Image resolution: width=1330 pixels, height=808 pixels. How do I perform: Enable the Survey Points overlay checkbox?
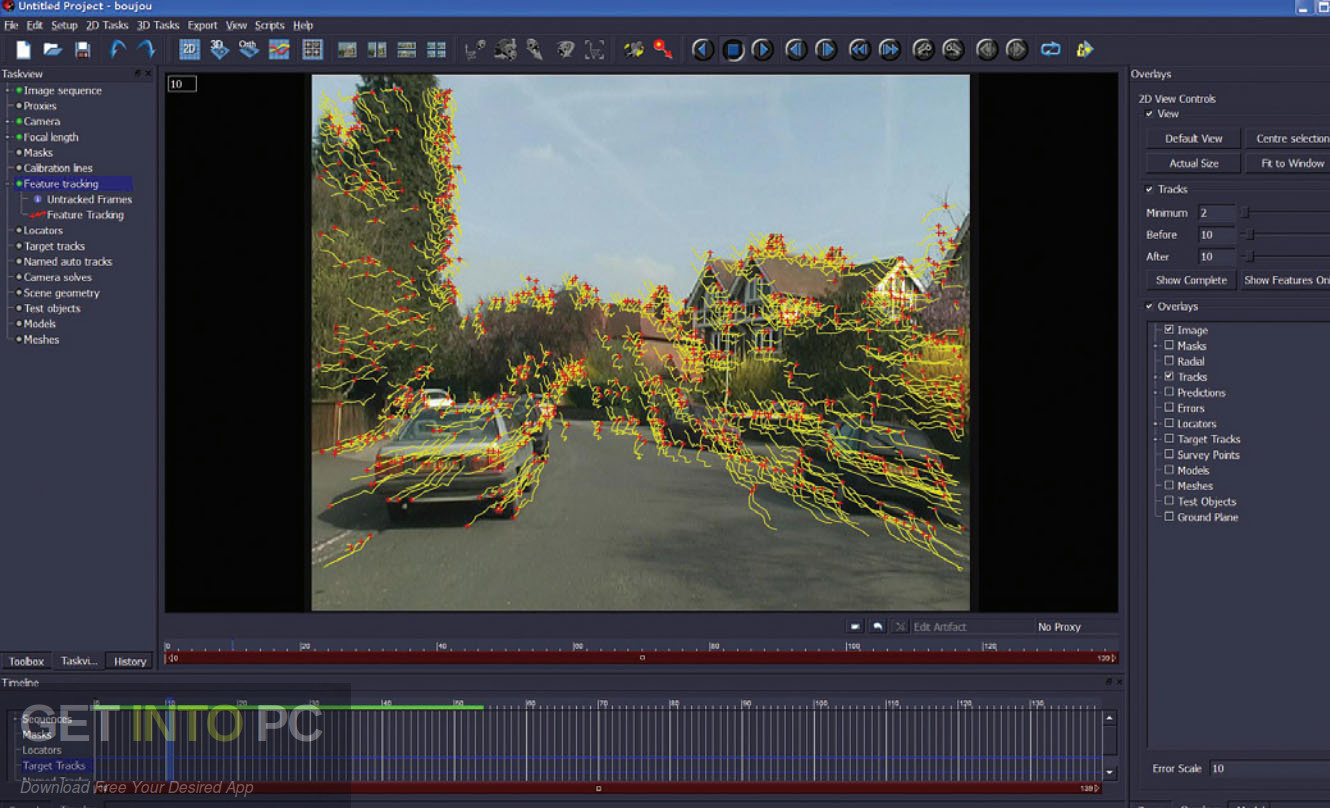point(1169,454)
